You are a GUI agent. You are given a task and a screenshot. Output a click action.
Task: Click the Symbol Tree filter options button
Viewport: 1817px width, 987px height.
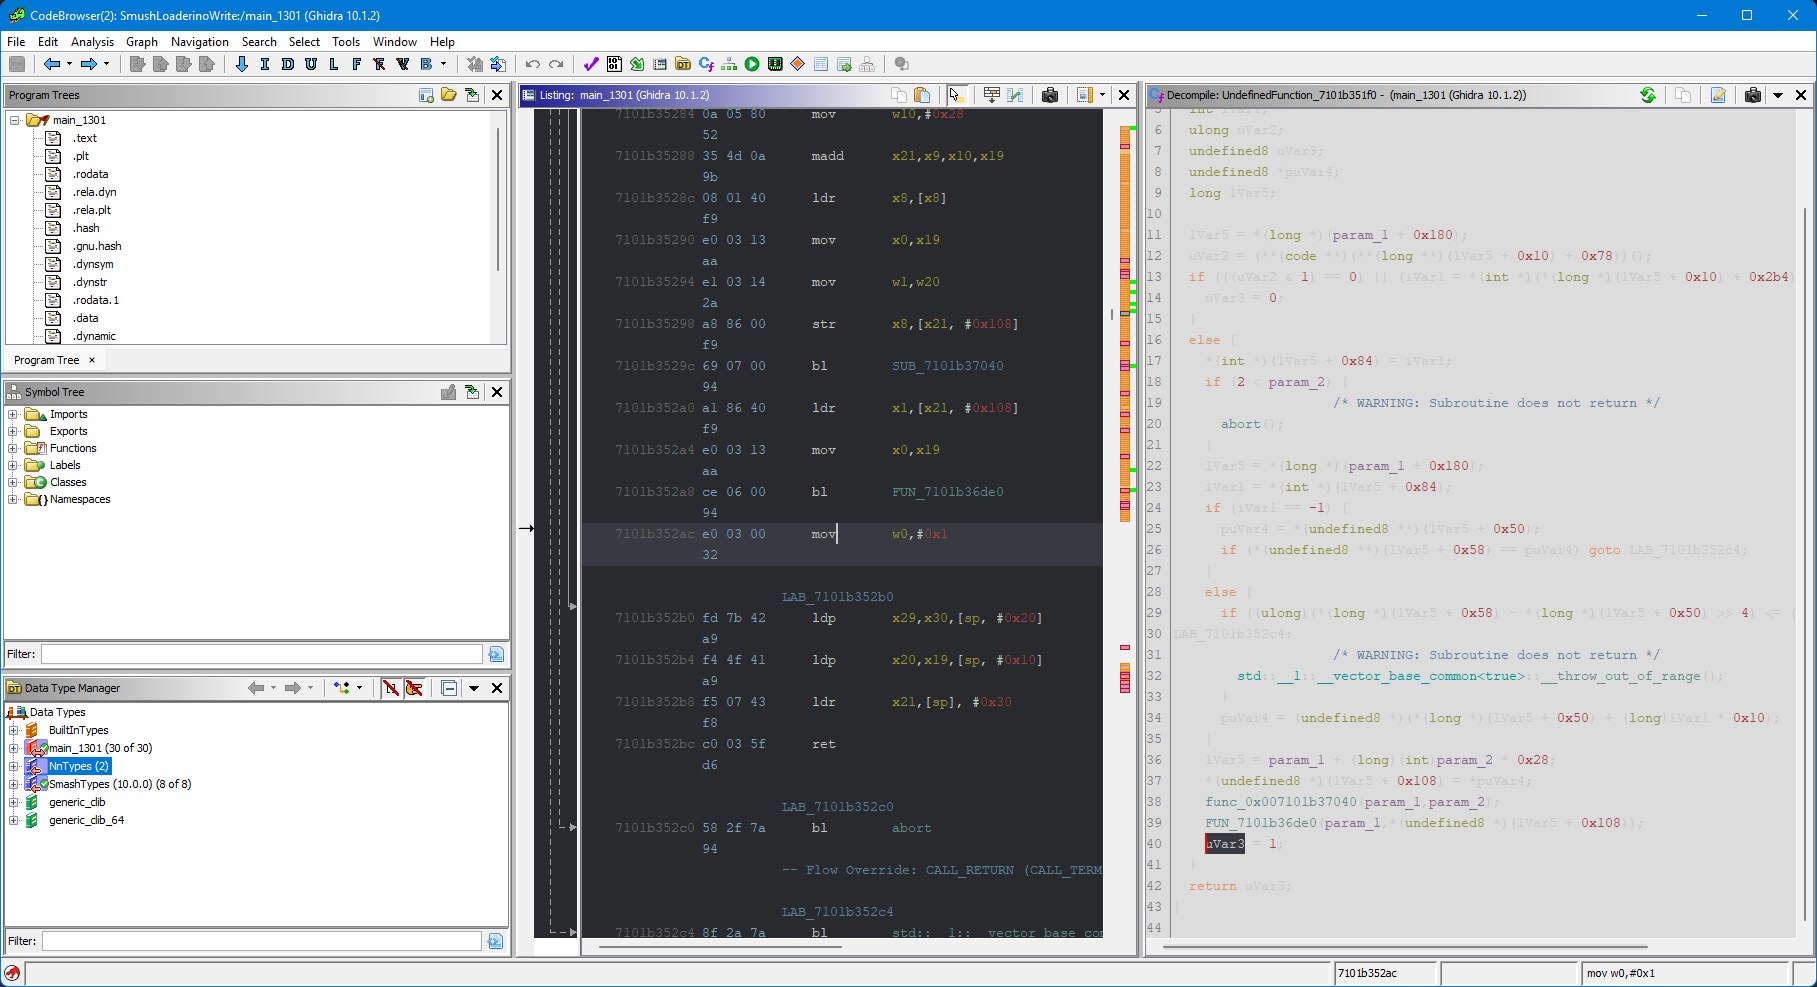[x=496, y=654]
